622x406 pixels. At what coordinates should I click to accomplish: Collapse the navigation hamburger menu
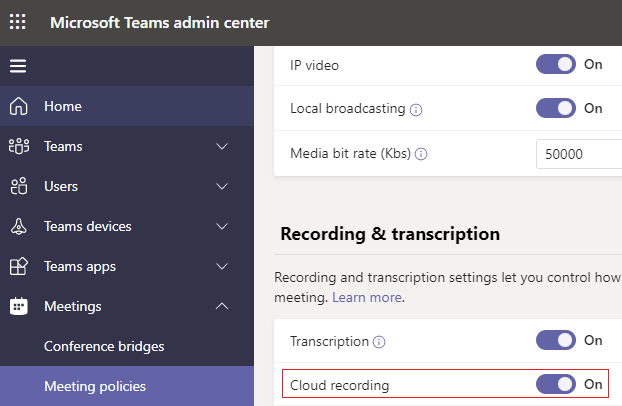pyautogui.click(x=18, y=66)
